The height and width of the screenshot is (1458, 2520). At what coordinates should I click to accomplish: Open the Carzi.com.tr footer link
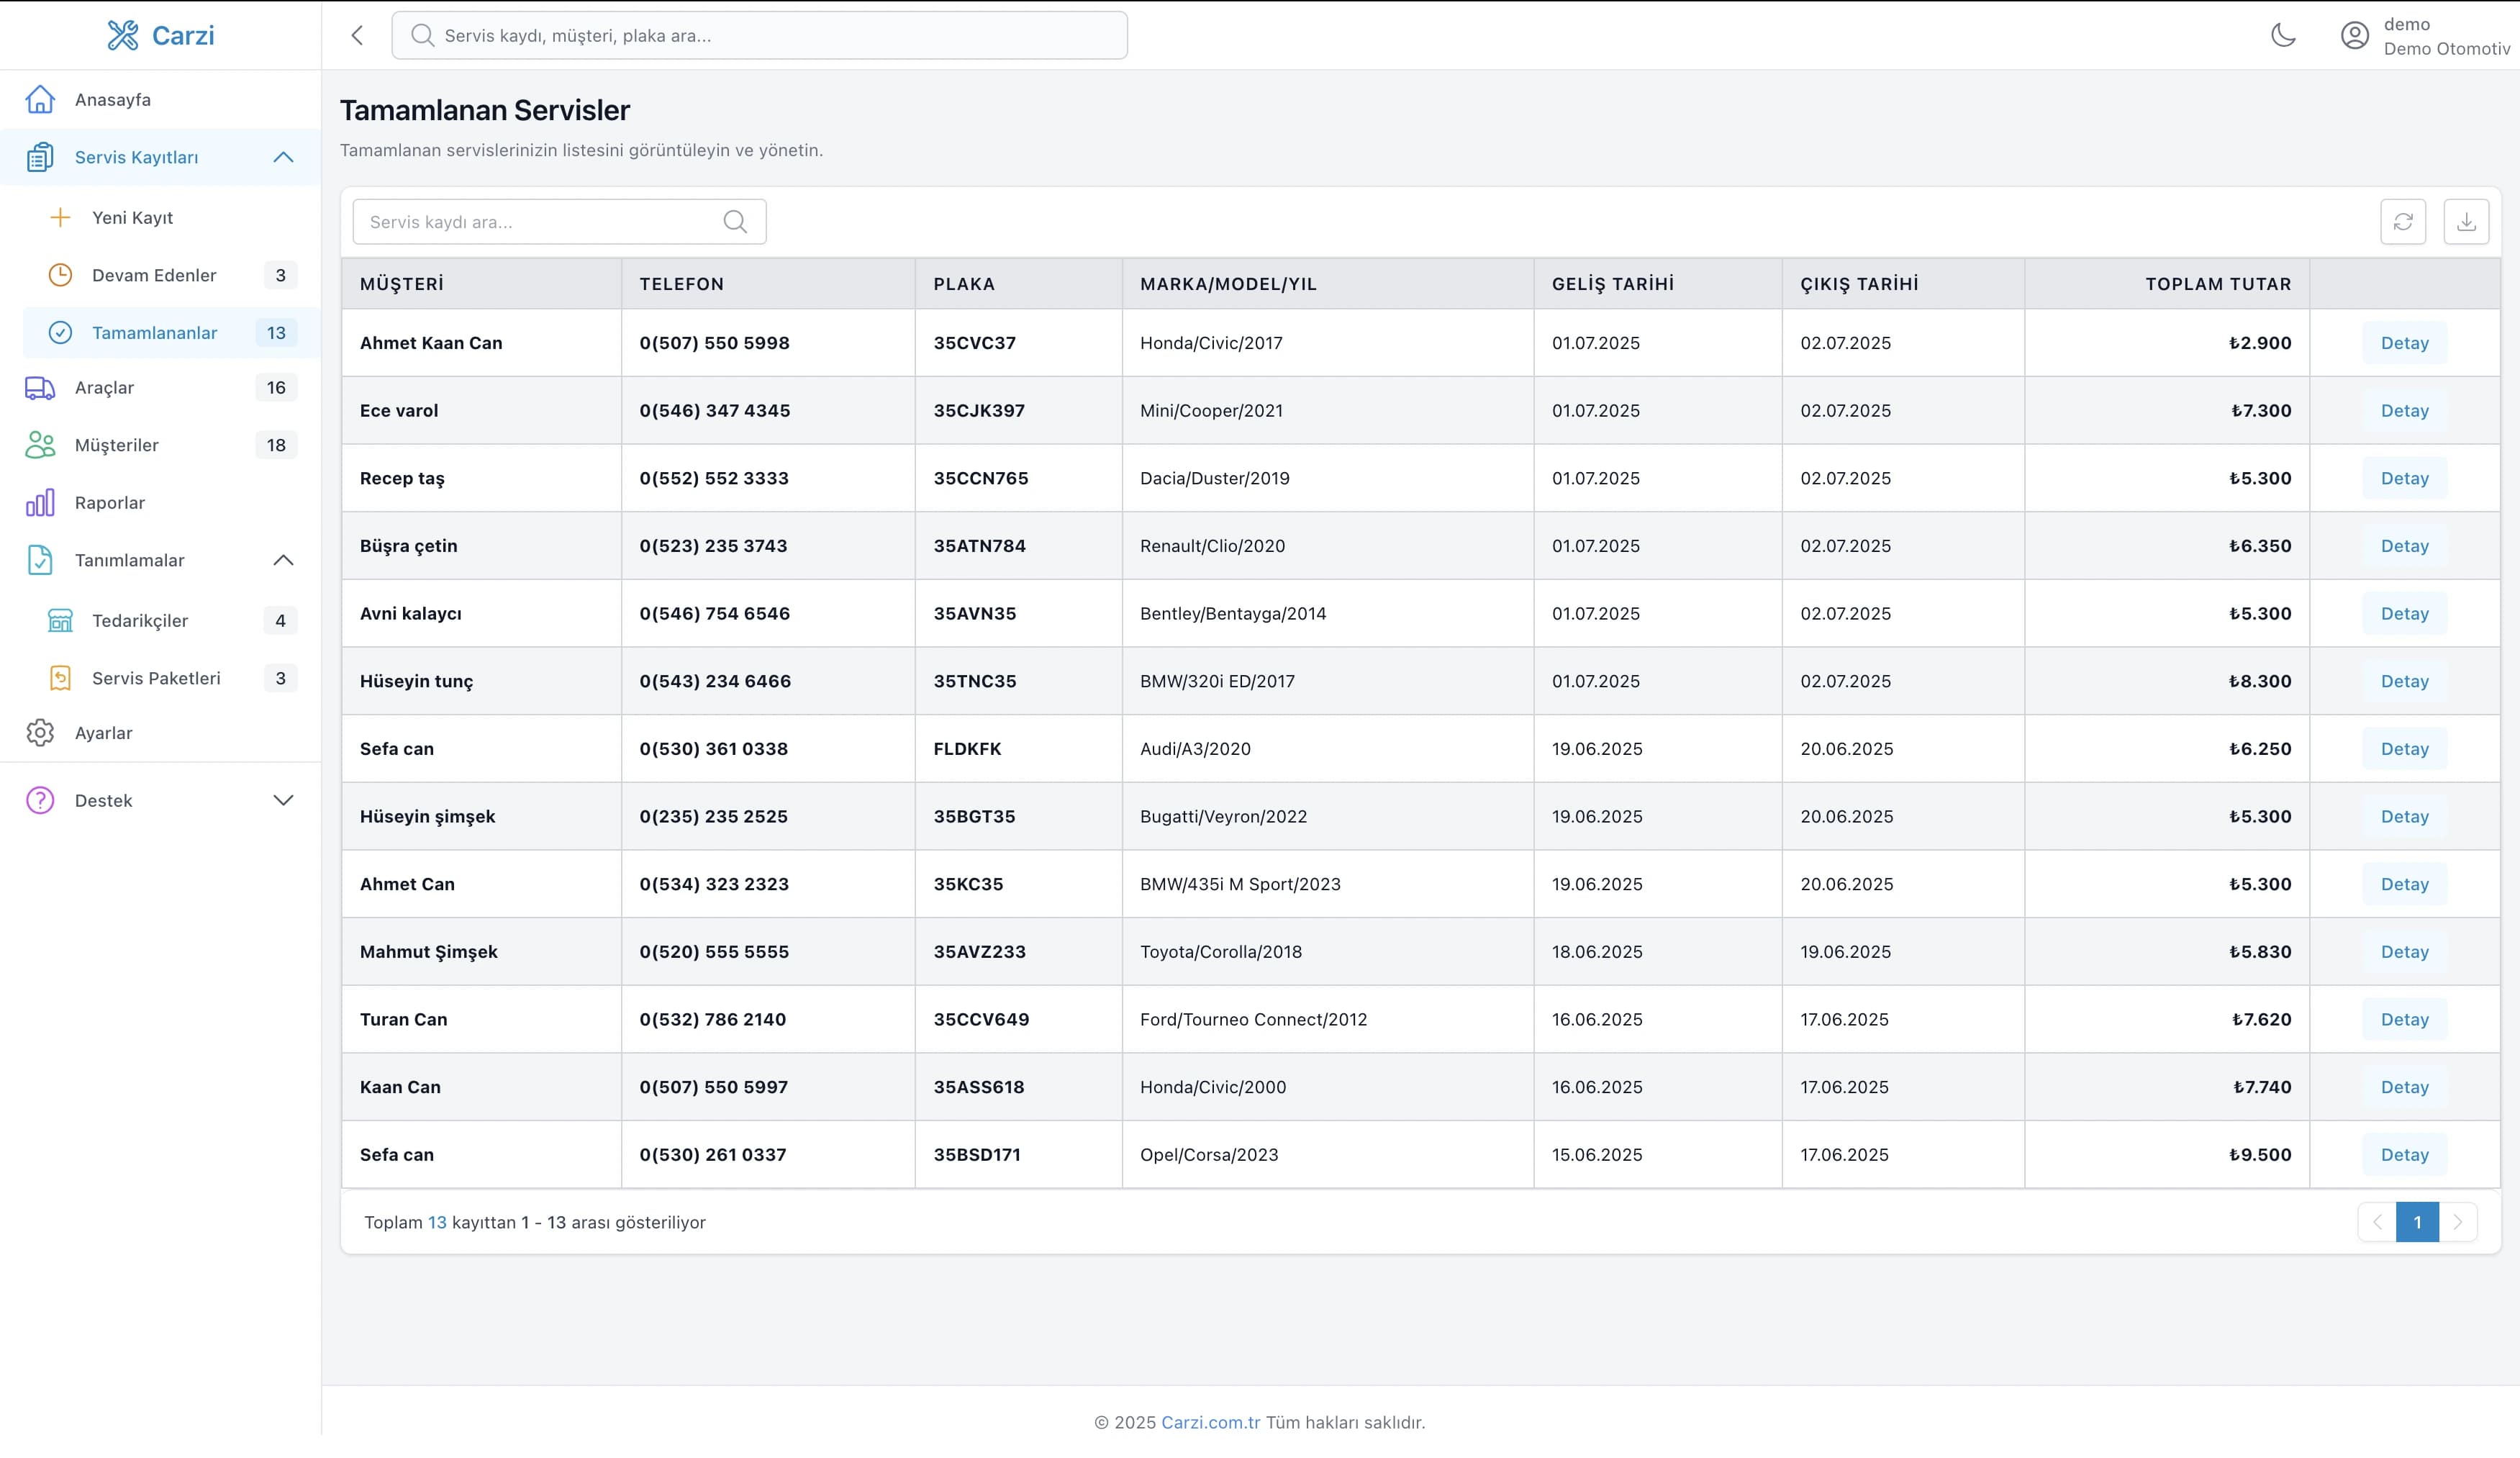1210,1422
